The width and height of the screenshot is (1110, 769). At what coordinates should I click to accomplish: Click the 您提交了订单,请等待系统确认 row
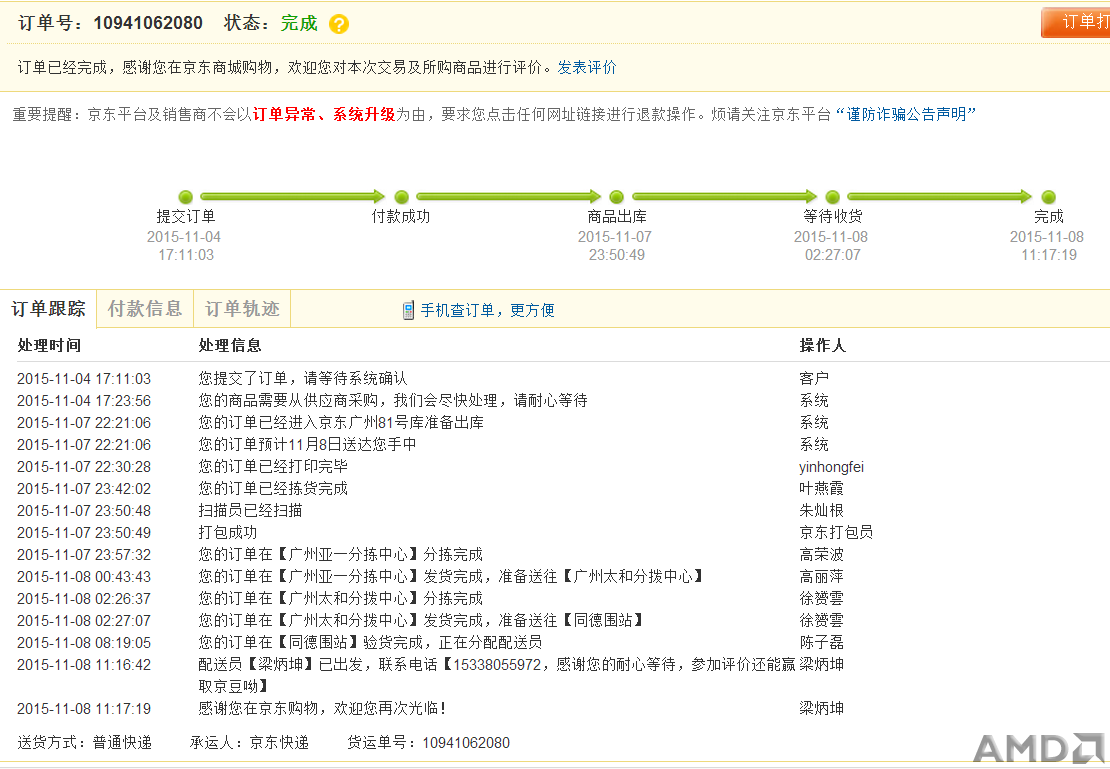pyautogui.click(x=303, y=379)
